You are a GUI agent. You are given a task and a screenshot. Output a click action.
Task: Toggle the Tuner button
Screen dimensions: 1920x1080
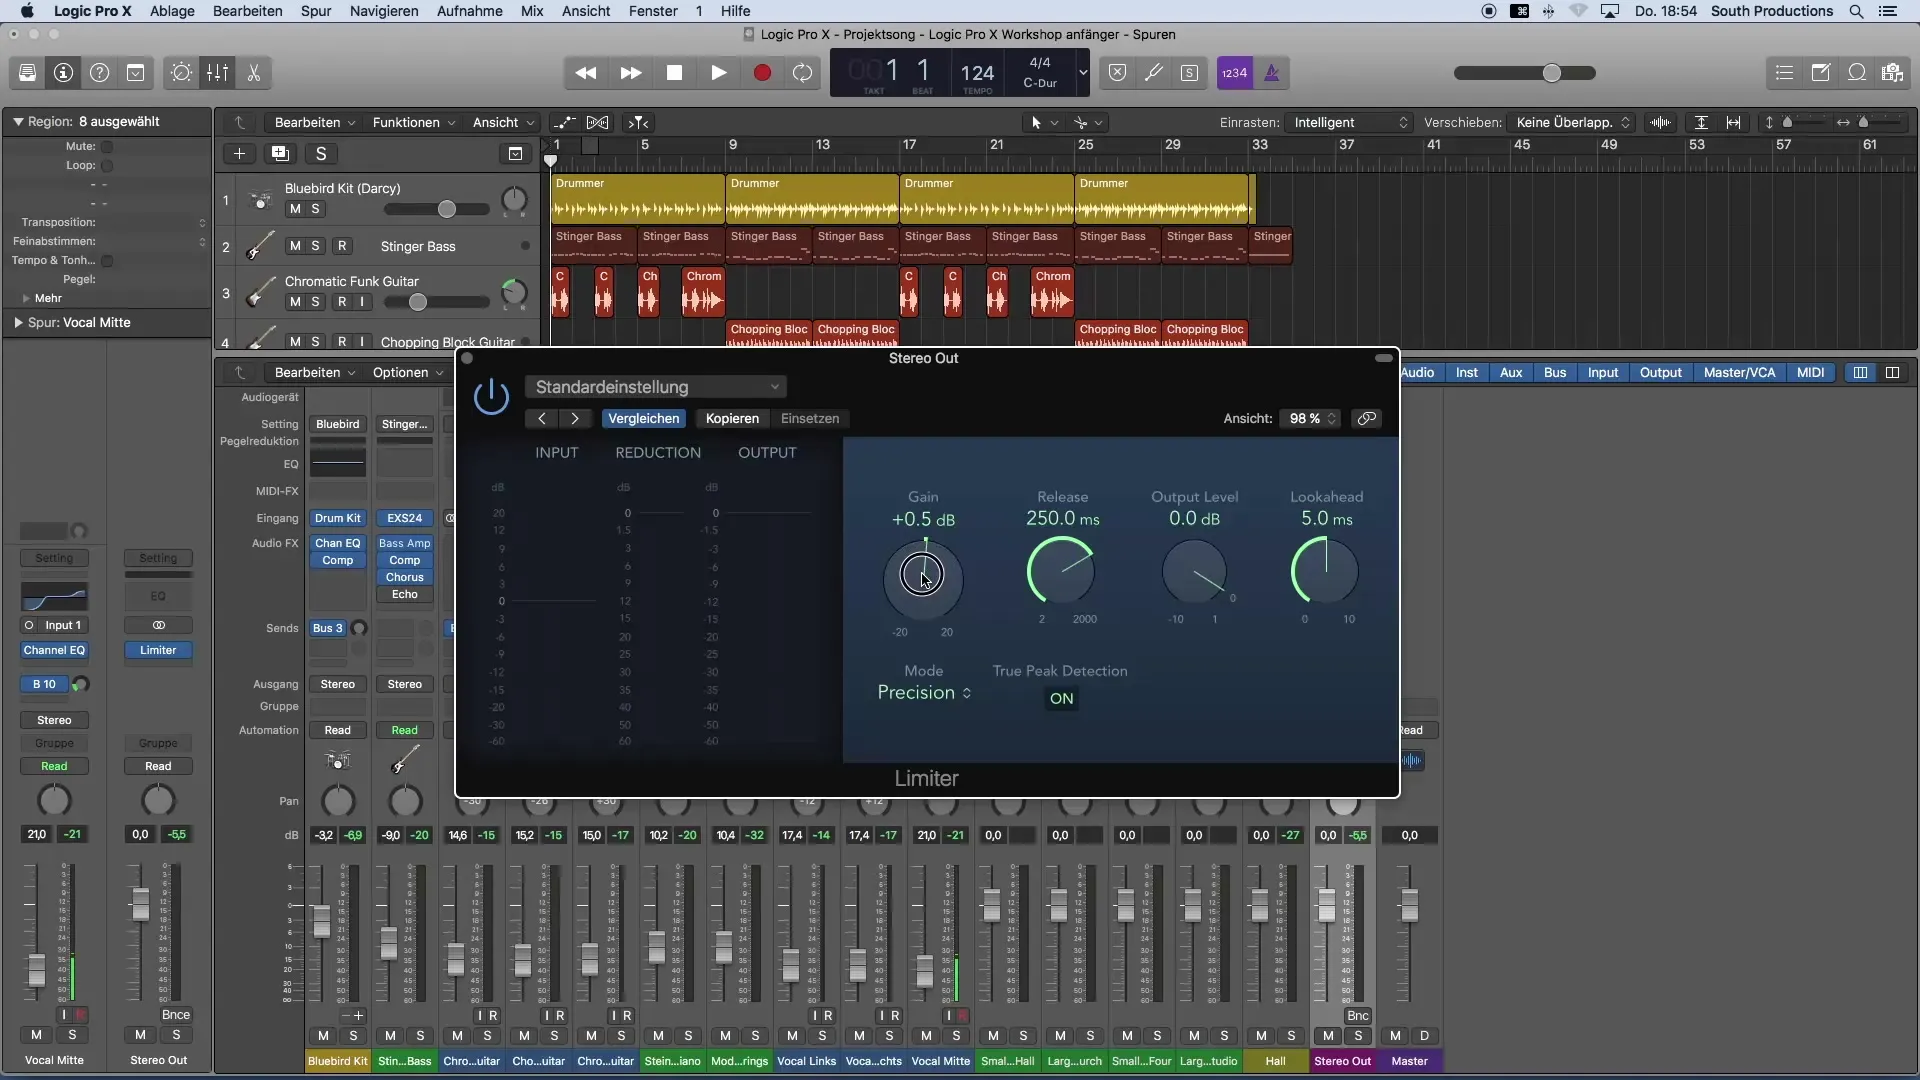[1154, 73]
